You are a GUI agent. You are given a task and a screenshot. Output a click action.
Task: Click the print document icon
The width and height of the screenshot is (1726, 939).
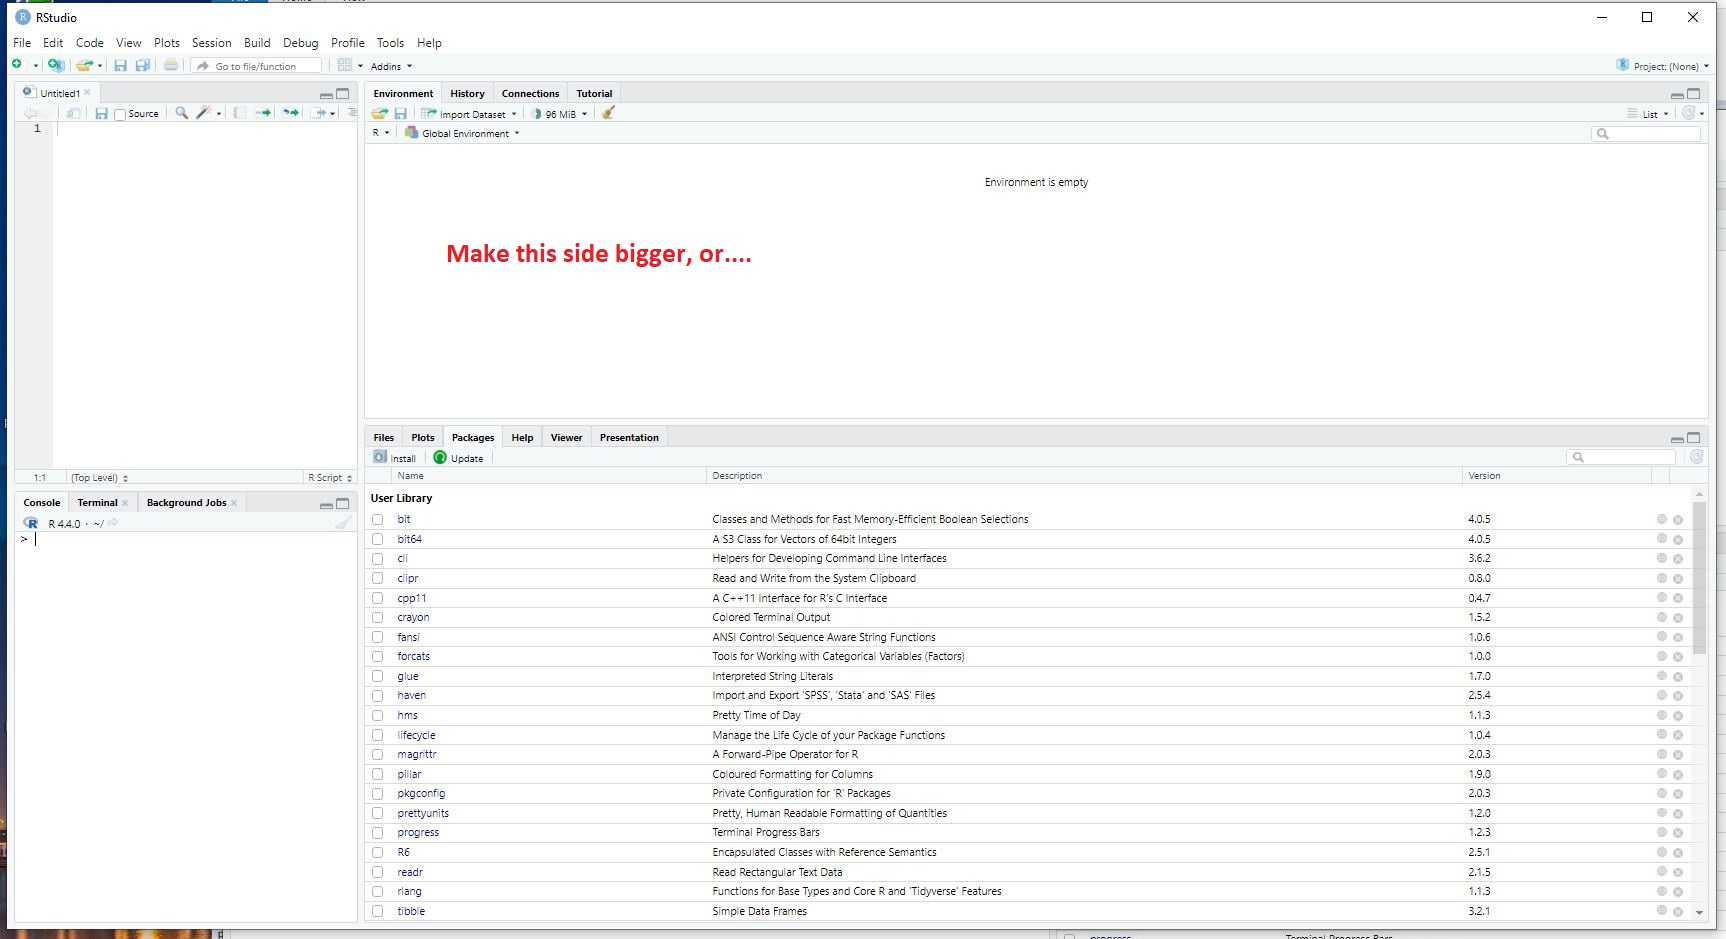click(171, 66)
